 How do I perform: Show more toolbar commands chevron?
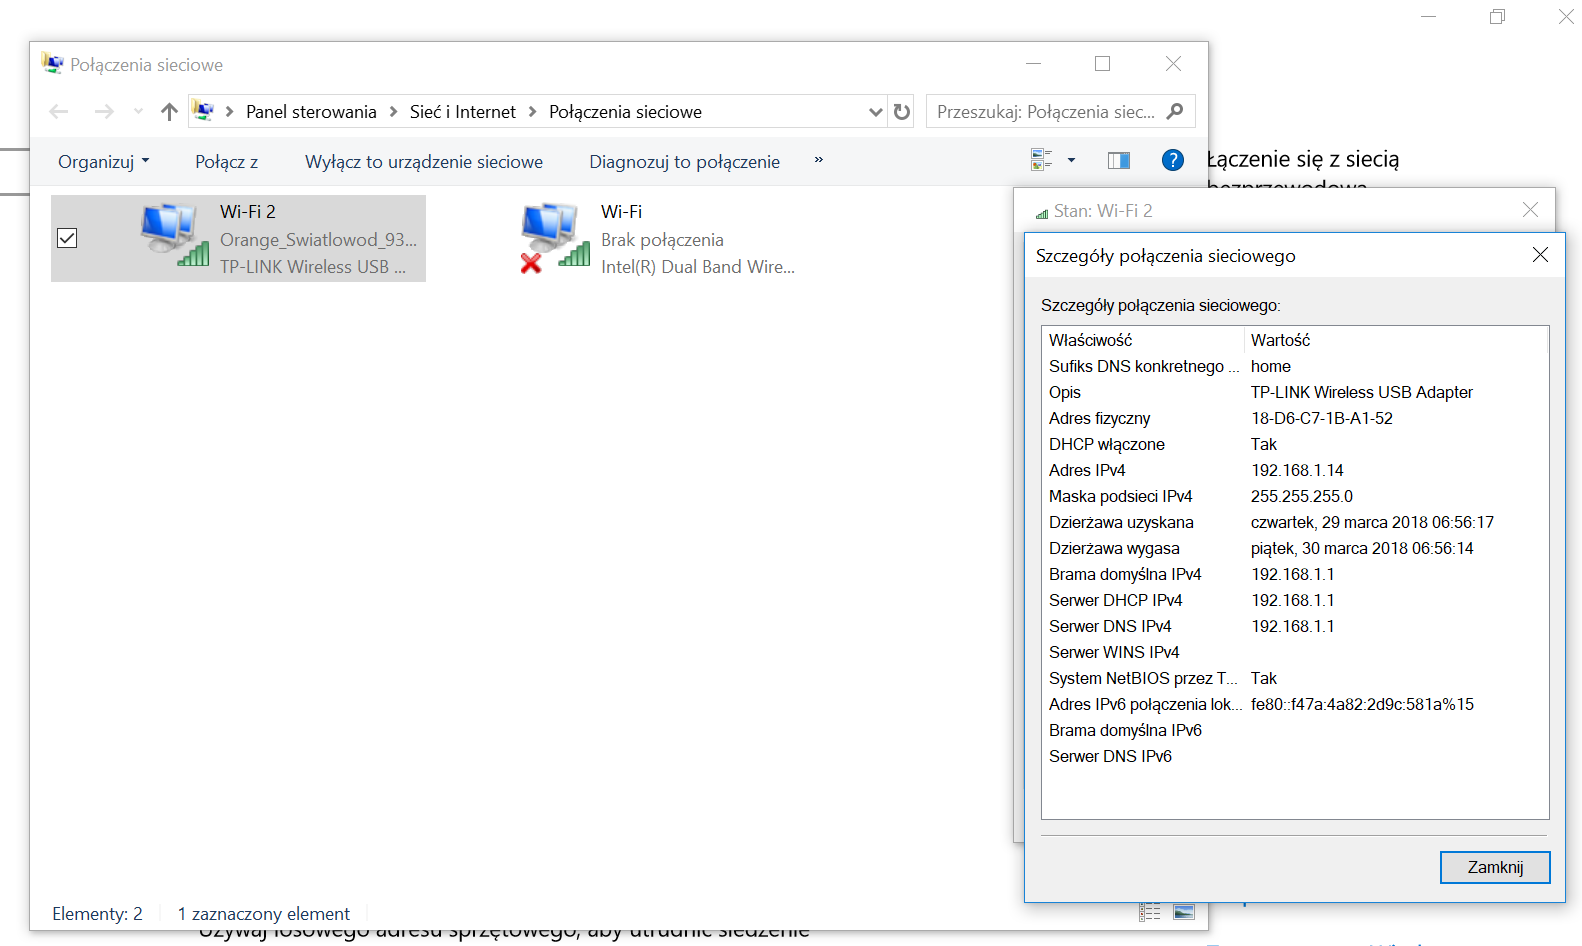click(x=818, y=160)
